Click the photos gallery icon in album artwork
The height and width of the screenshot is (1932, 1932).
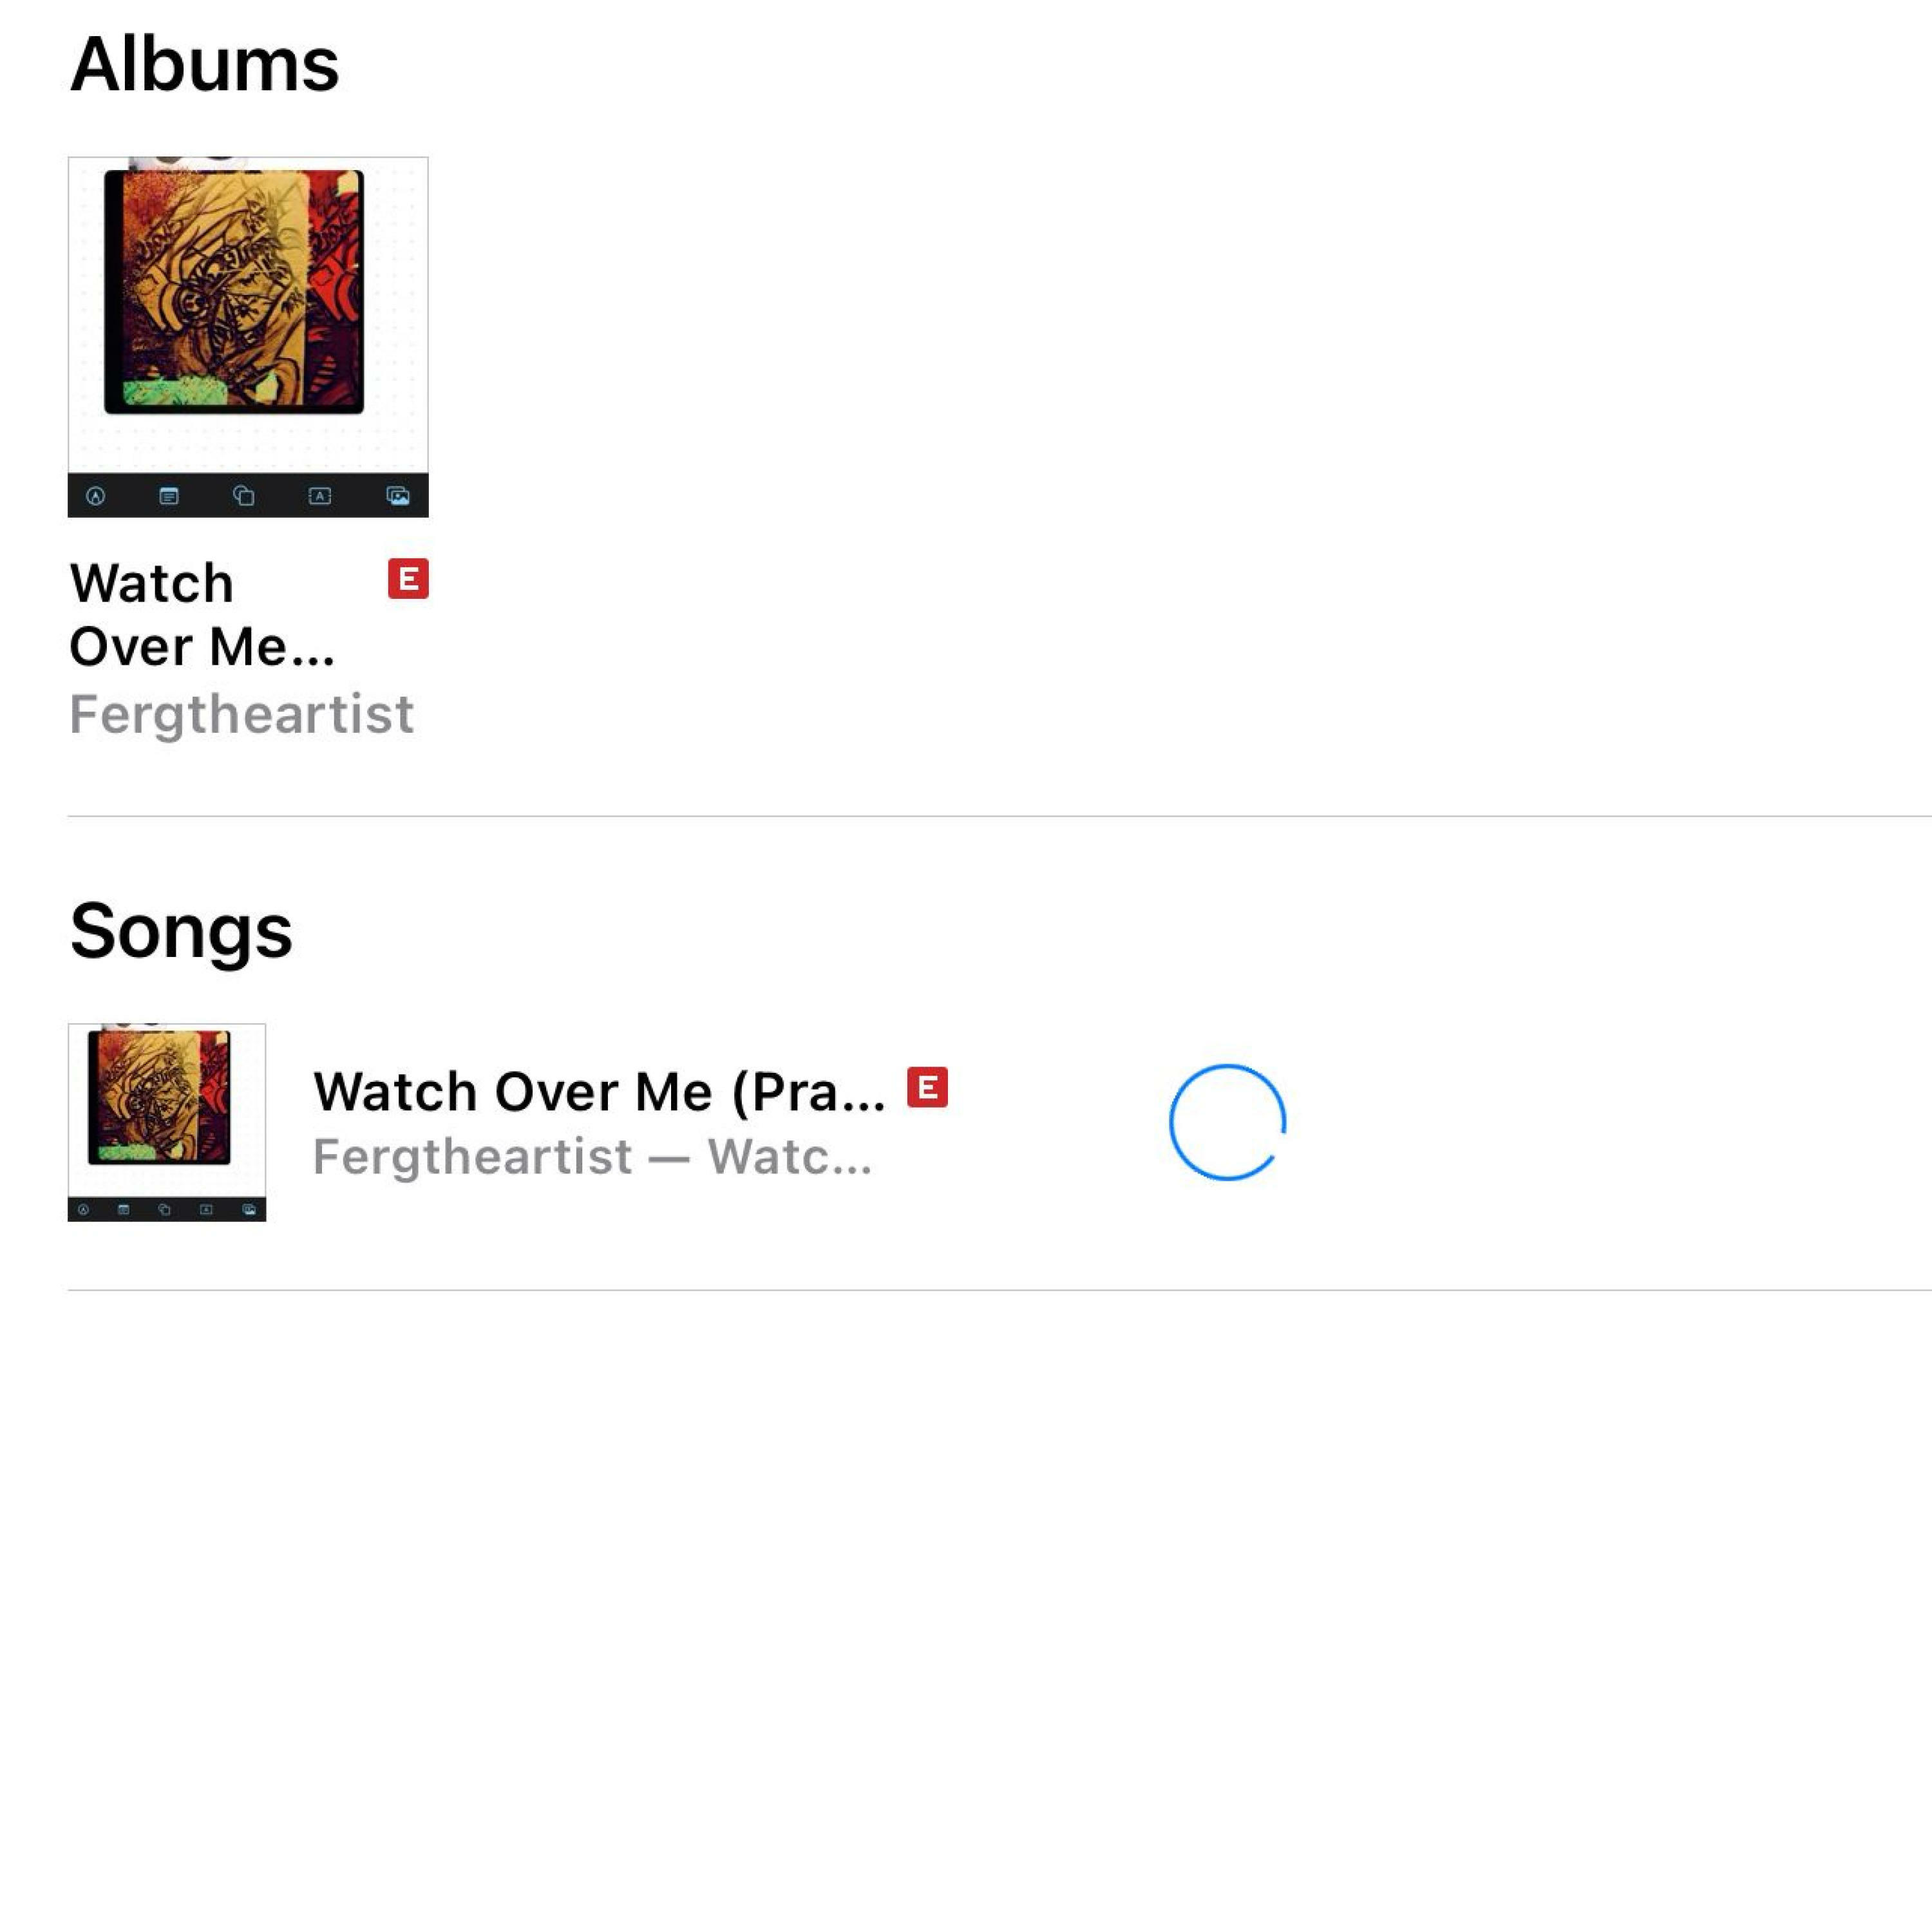(x=398, y=496)
